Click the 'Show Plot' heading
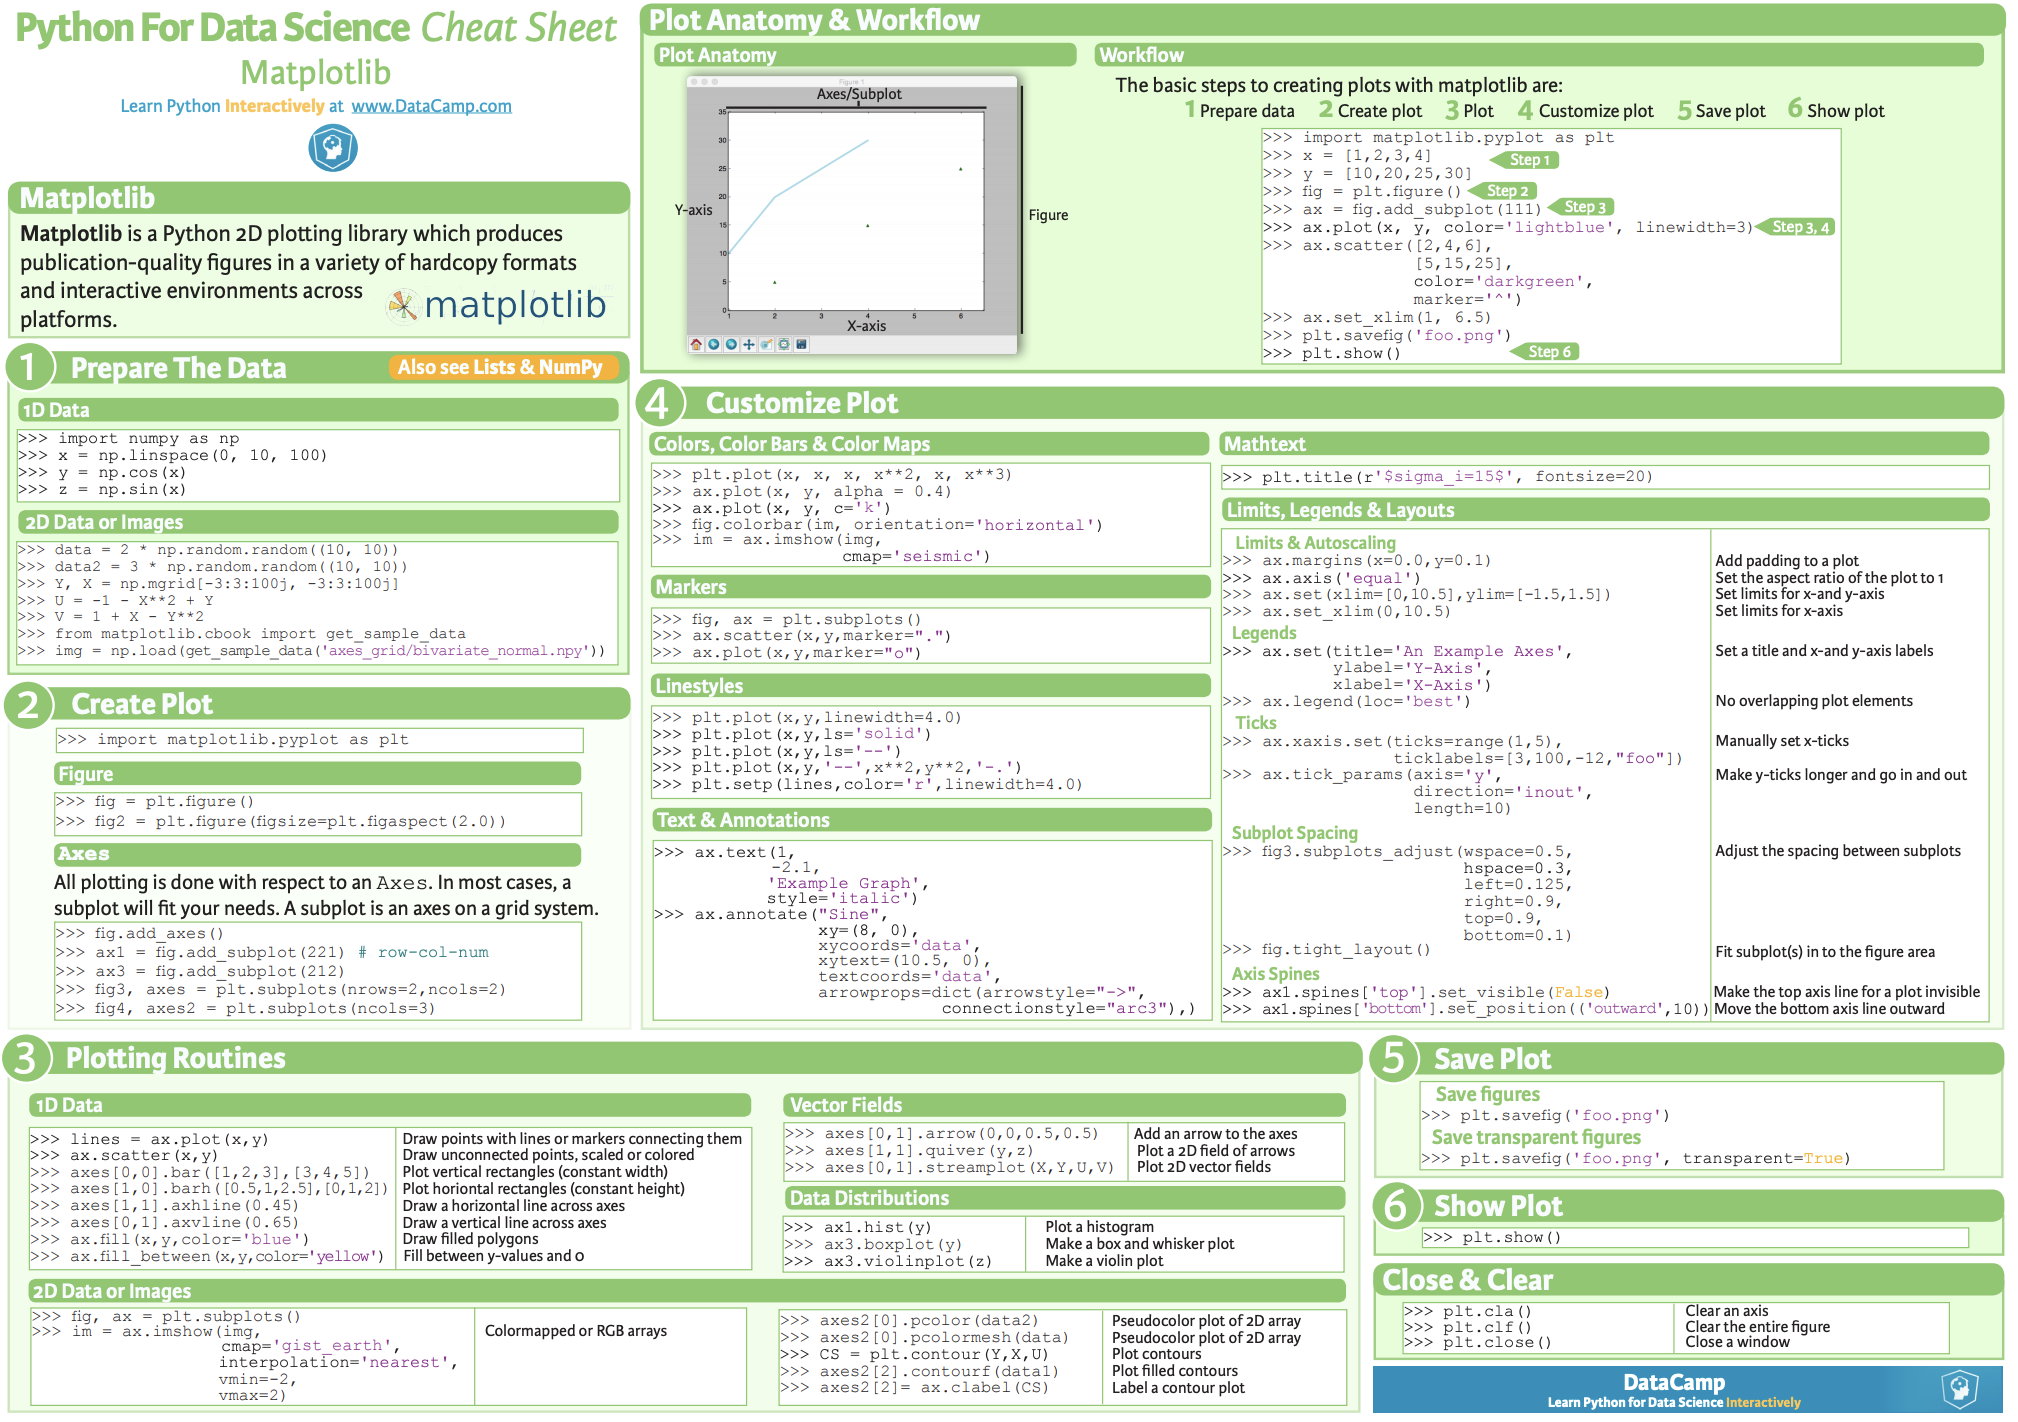2018x1422 pixels. click(1498, 1206)
